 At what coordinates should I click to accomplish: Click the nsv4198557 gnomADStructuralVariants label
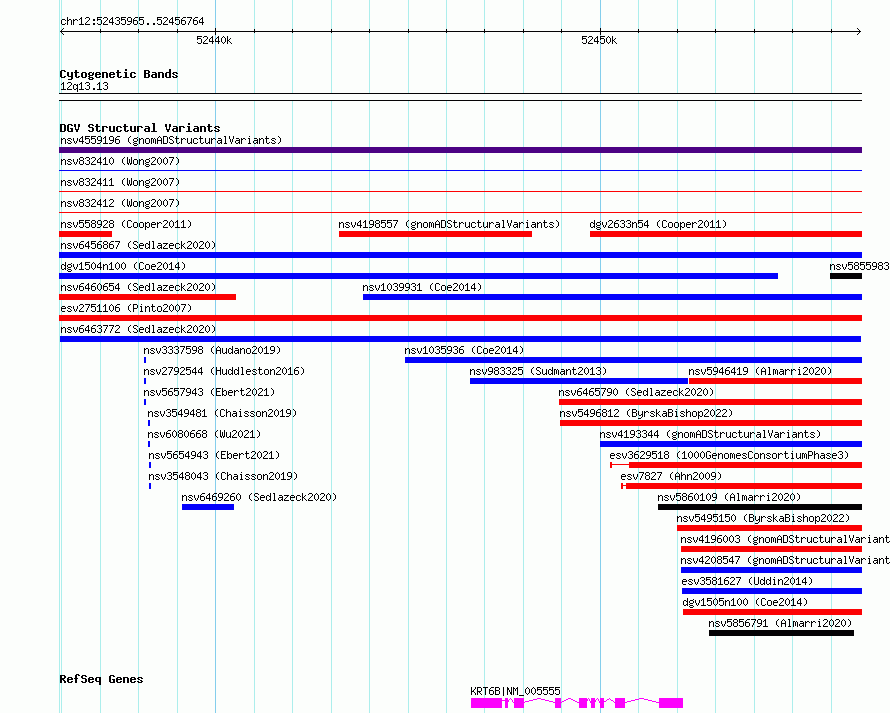pos(449,224)
